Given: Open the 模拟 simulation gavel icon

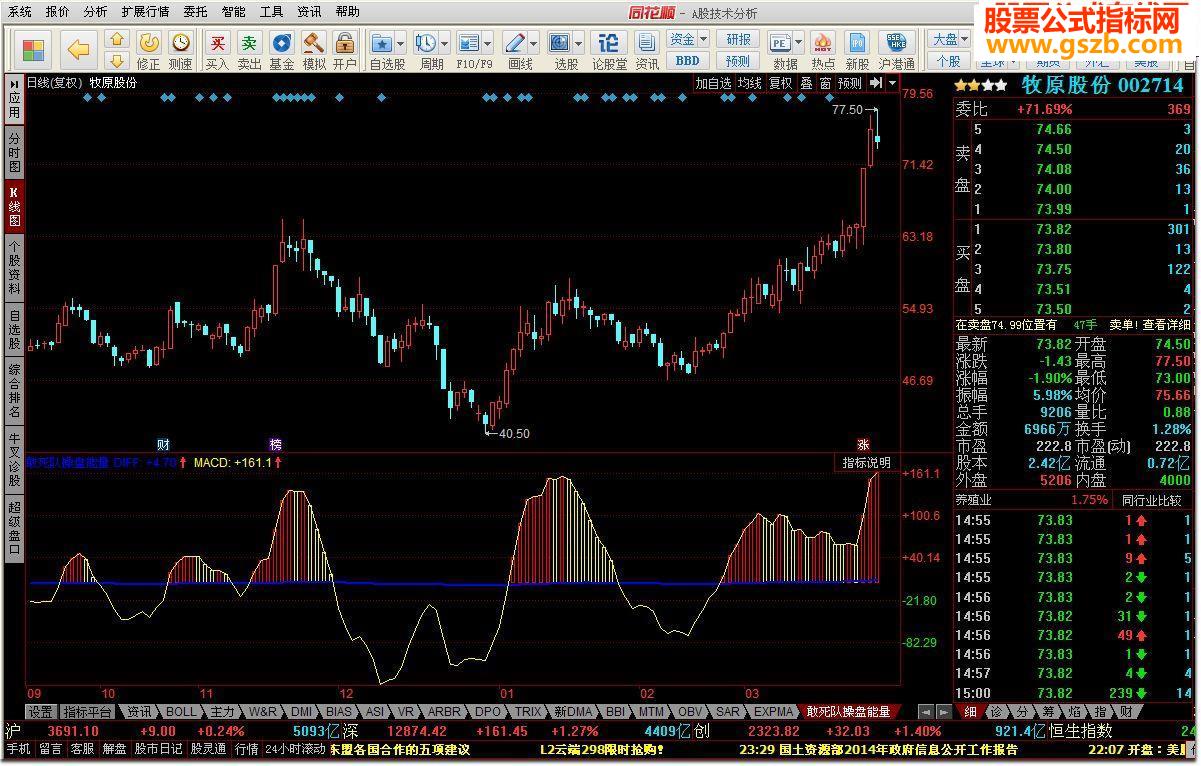Looking at the screenshot, I should click(313, 50).
